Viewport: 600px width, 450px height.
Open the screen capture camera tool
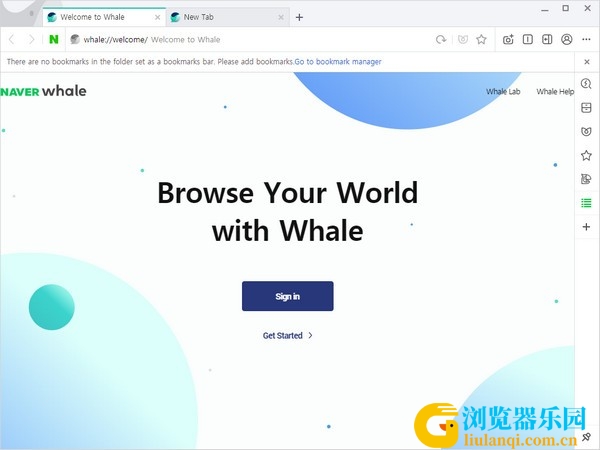pyautogui.click(x=508, y=39)
